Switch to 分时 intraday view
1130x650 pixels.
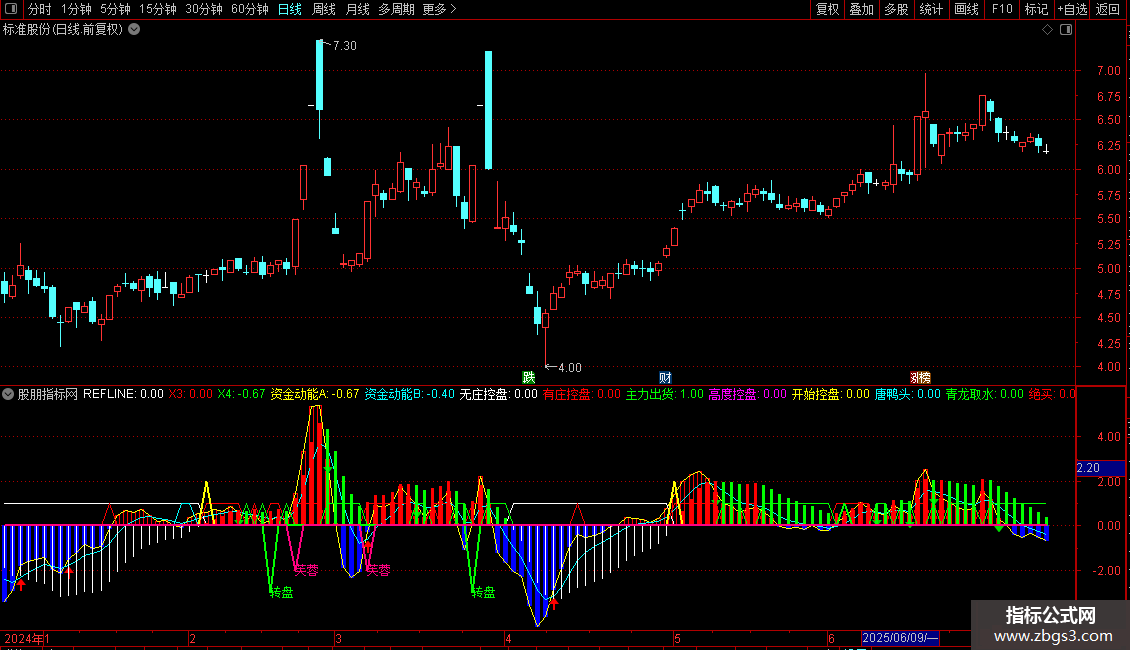point(40,9)
